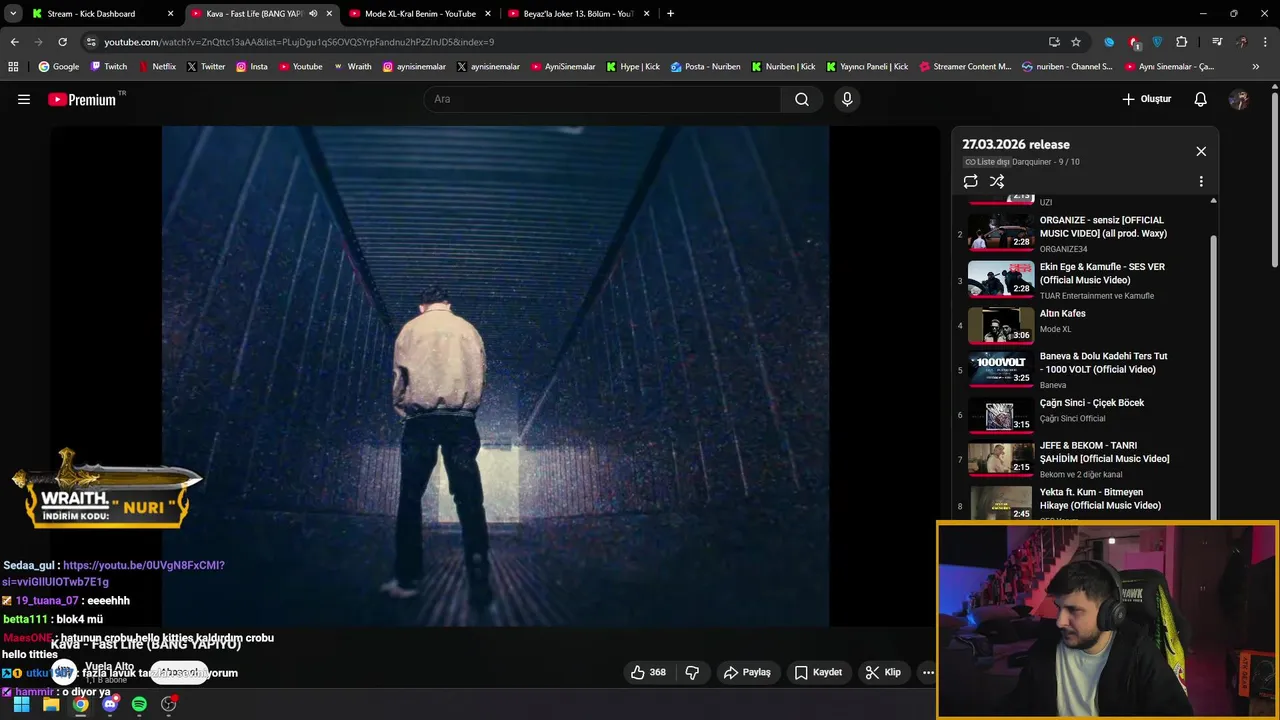1280x720 pixels.
Task: Click the Kava video player area
Action: 495,375
